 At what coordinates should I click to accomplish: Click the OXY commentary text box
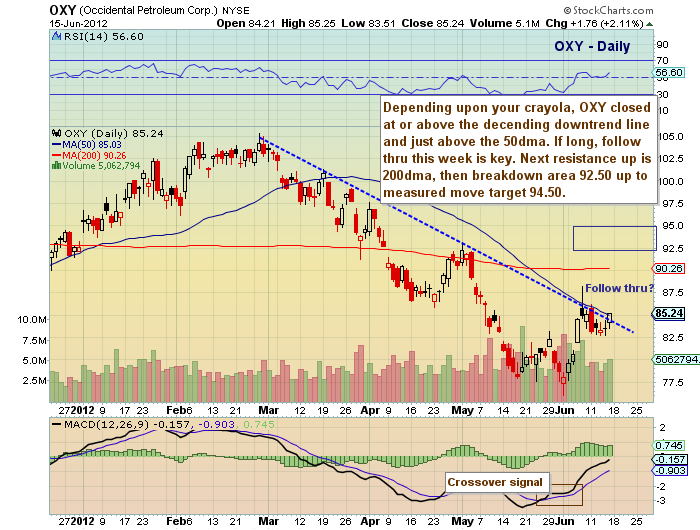click(x=518, y=150)
